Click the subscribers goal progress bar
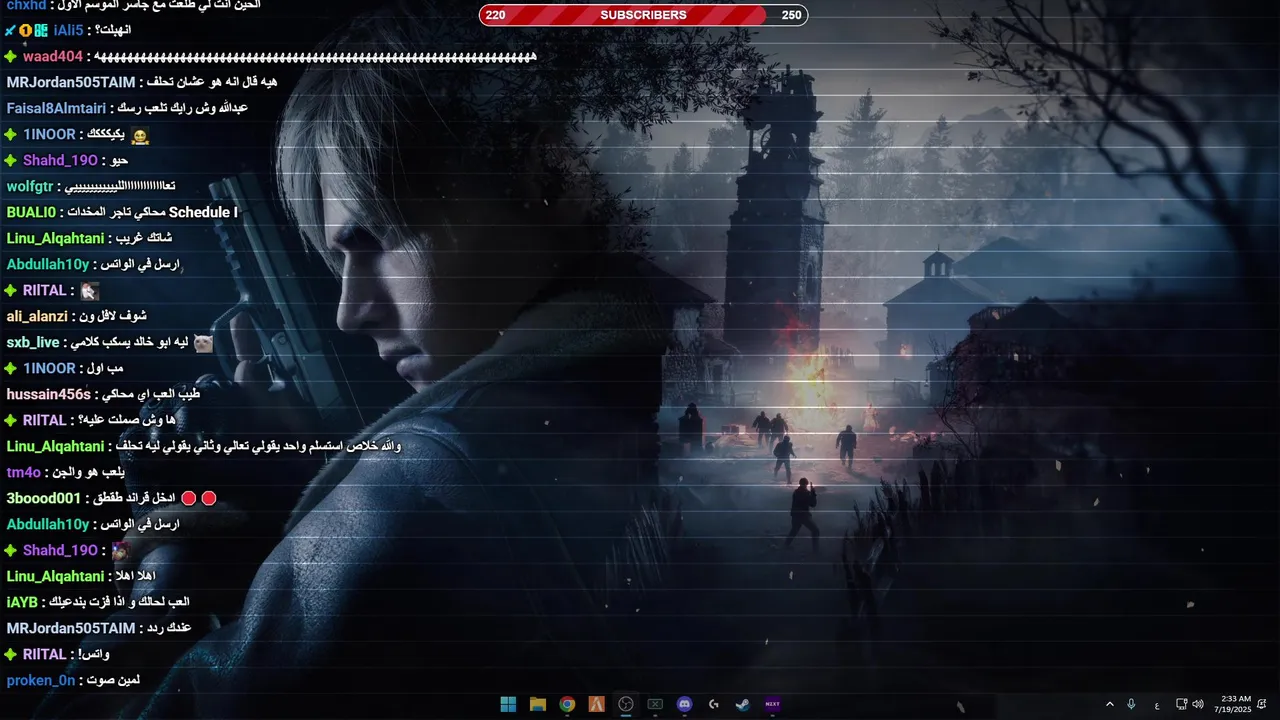This screenshot has height=720, width=1280. tap(643, 15)
